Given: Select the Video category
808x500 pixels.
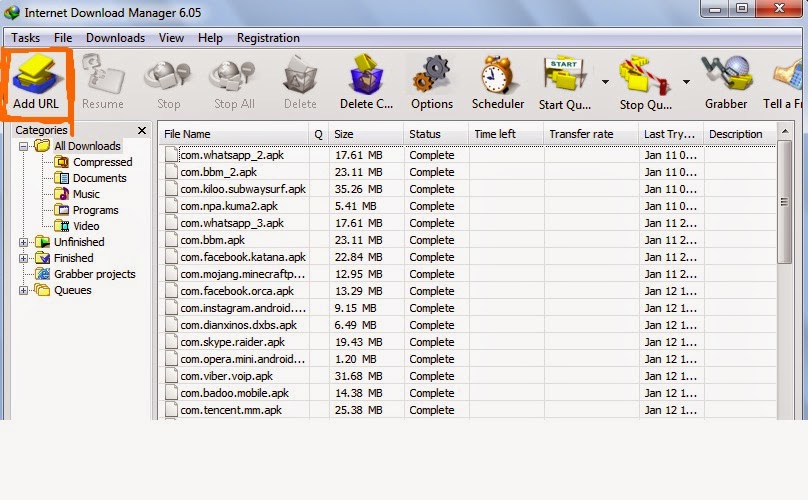Looking at the screenshot, I should [86, 226].
